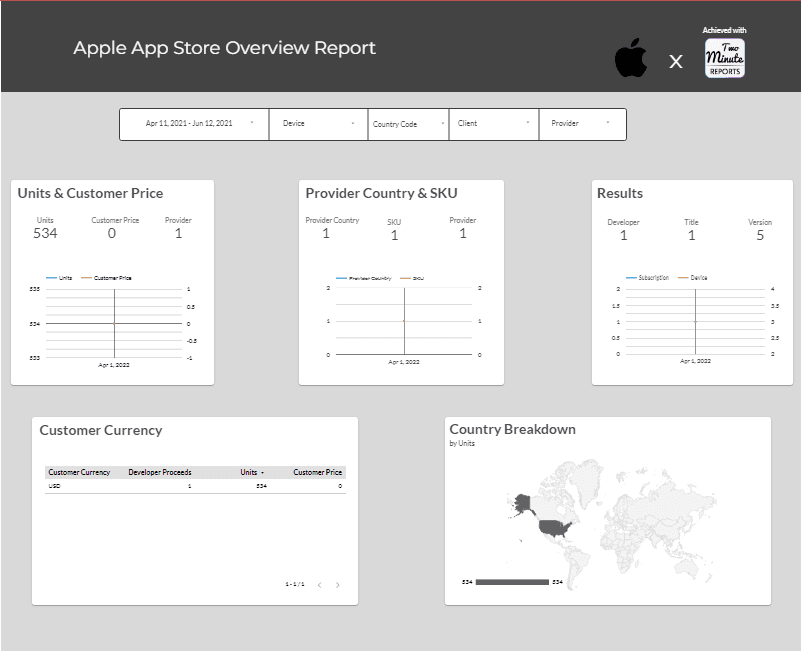Click the Developer count in the Results card
Viewport: 801px width, 652px height.
coord(623,234)
